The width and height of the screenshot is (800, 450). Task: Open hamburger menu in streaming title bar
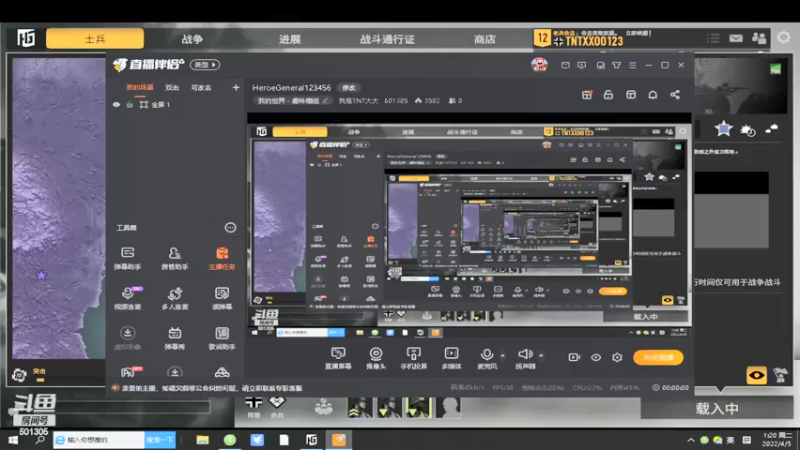pyautogui.click(x=633, y=65)
